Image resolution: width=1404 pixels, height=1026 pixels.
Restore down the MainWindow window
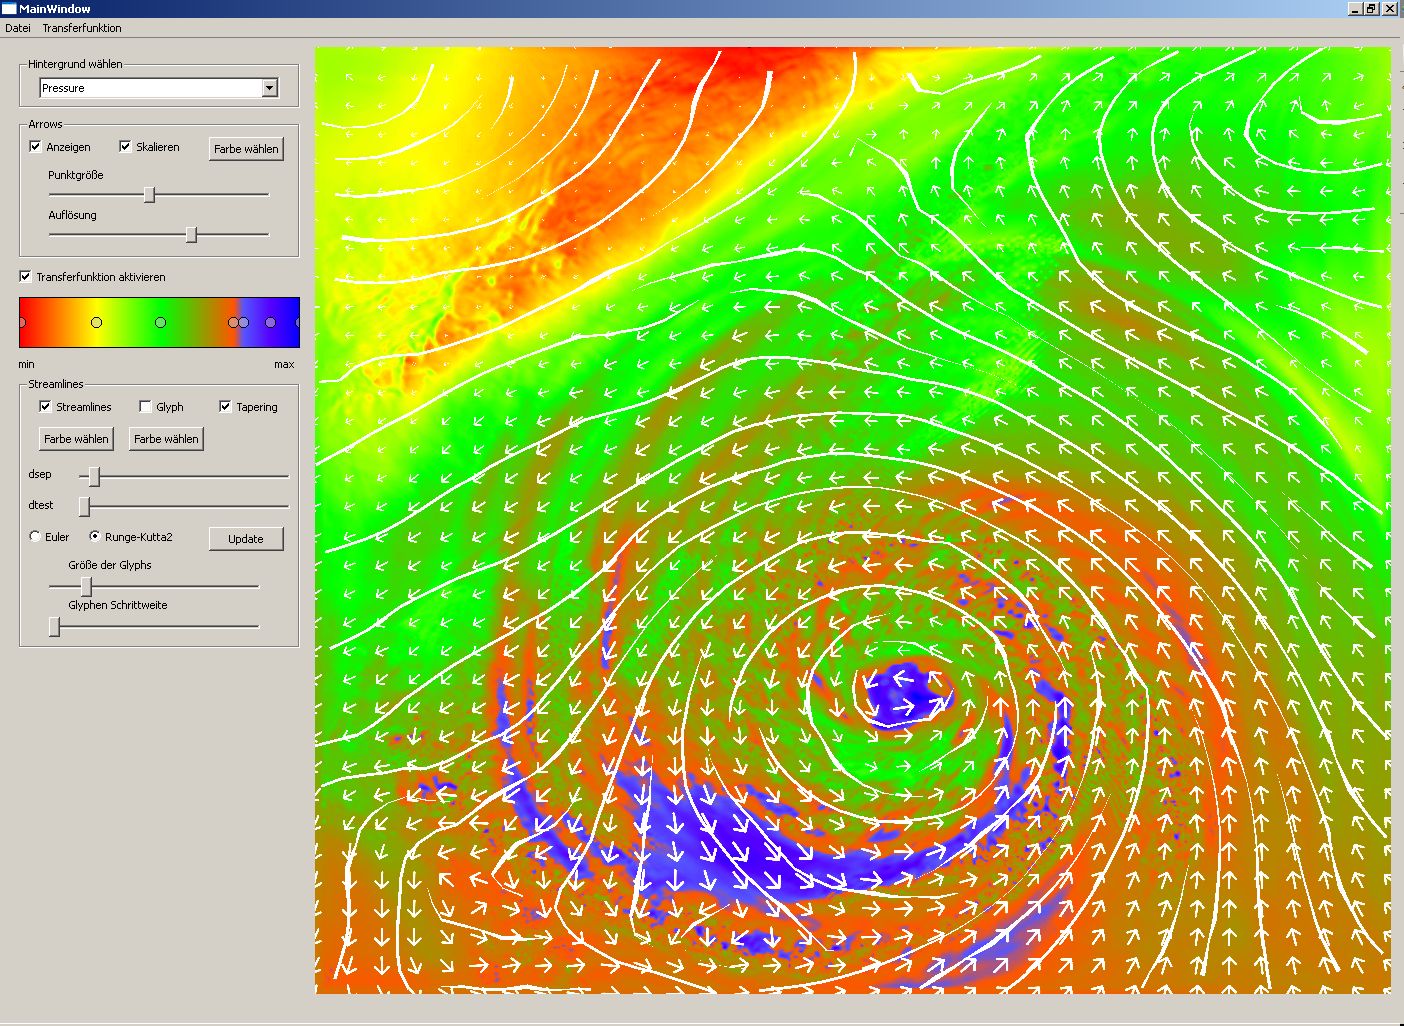pyautogui.click(x=1371, y=9)
